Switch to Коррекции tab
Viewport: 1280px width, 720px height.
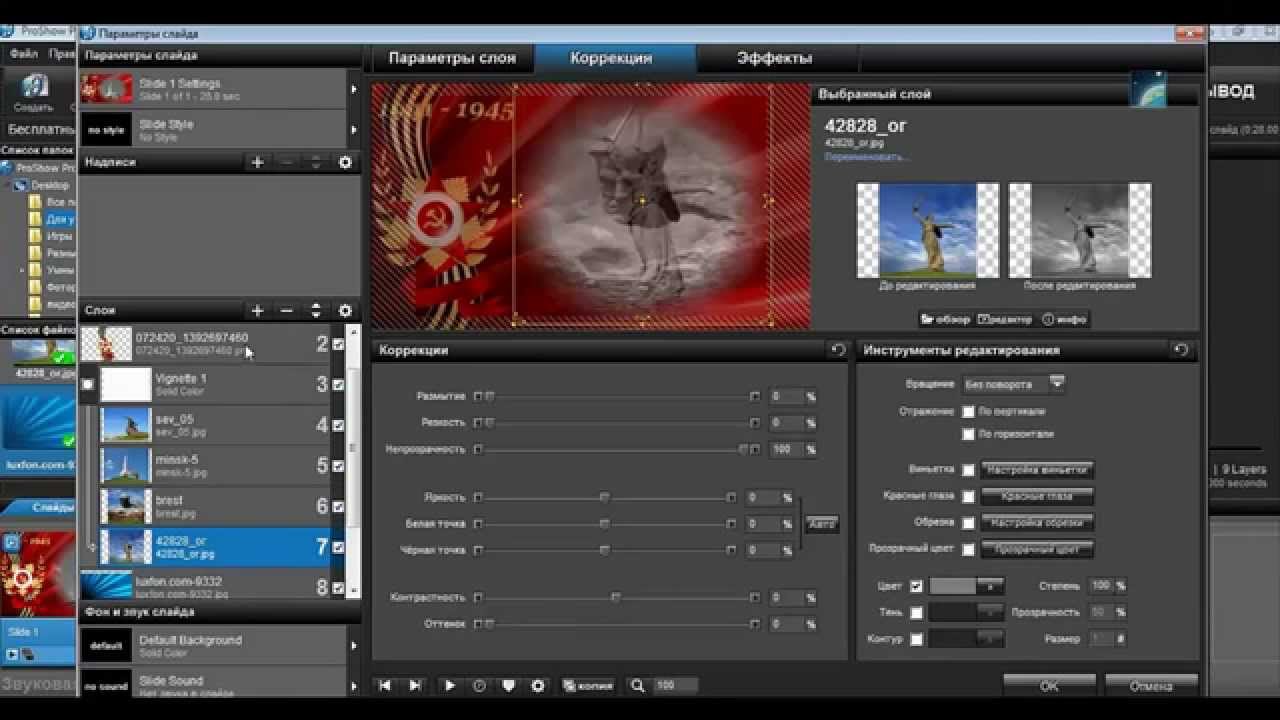coord(611,58)
